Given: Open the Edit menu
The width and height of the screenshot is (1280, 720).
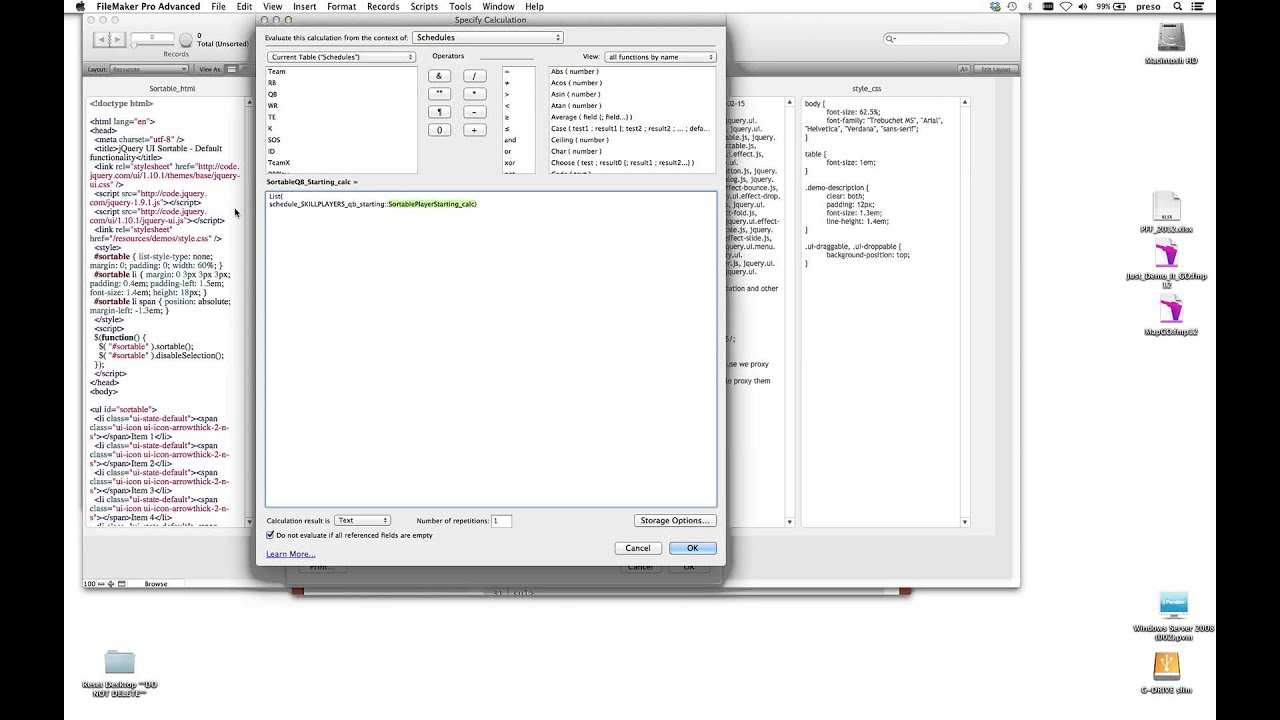Looking at the screenshot, I should pyautogui.click(x=244, y=6).
